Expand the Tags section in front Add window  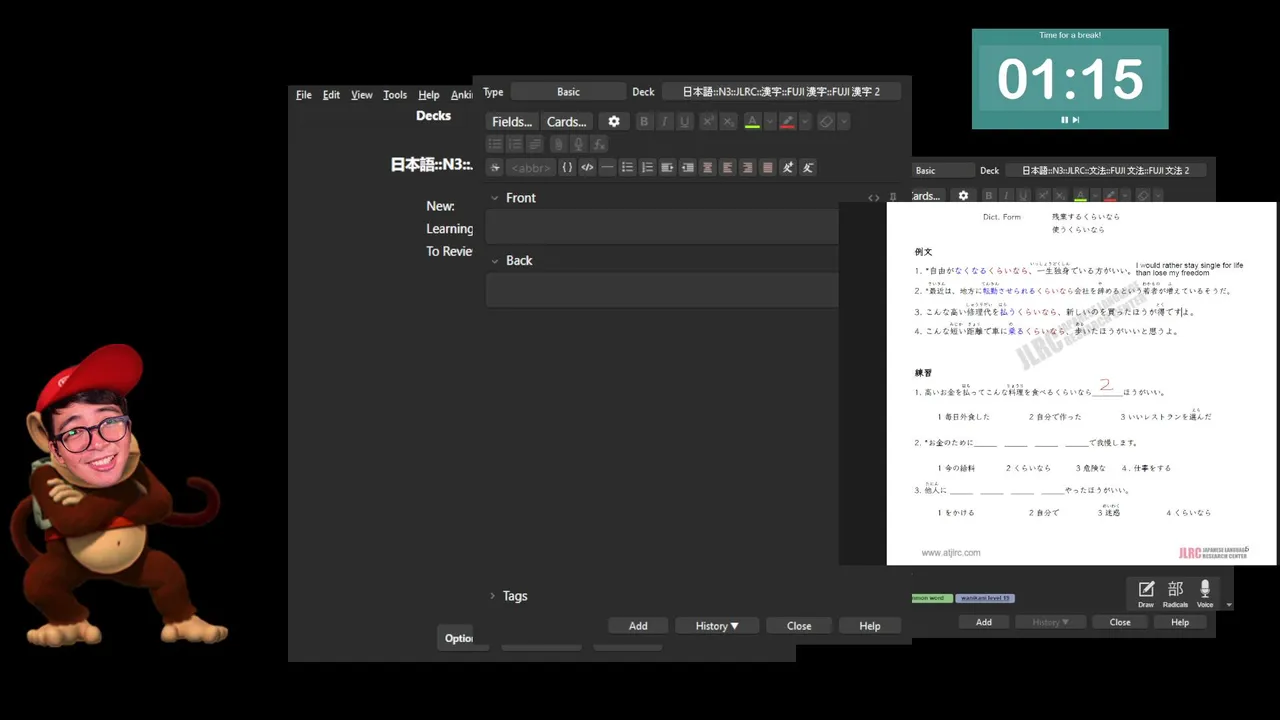(493, 596)
